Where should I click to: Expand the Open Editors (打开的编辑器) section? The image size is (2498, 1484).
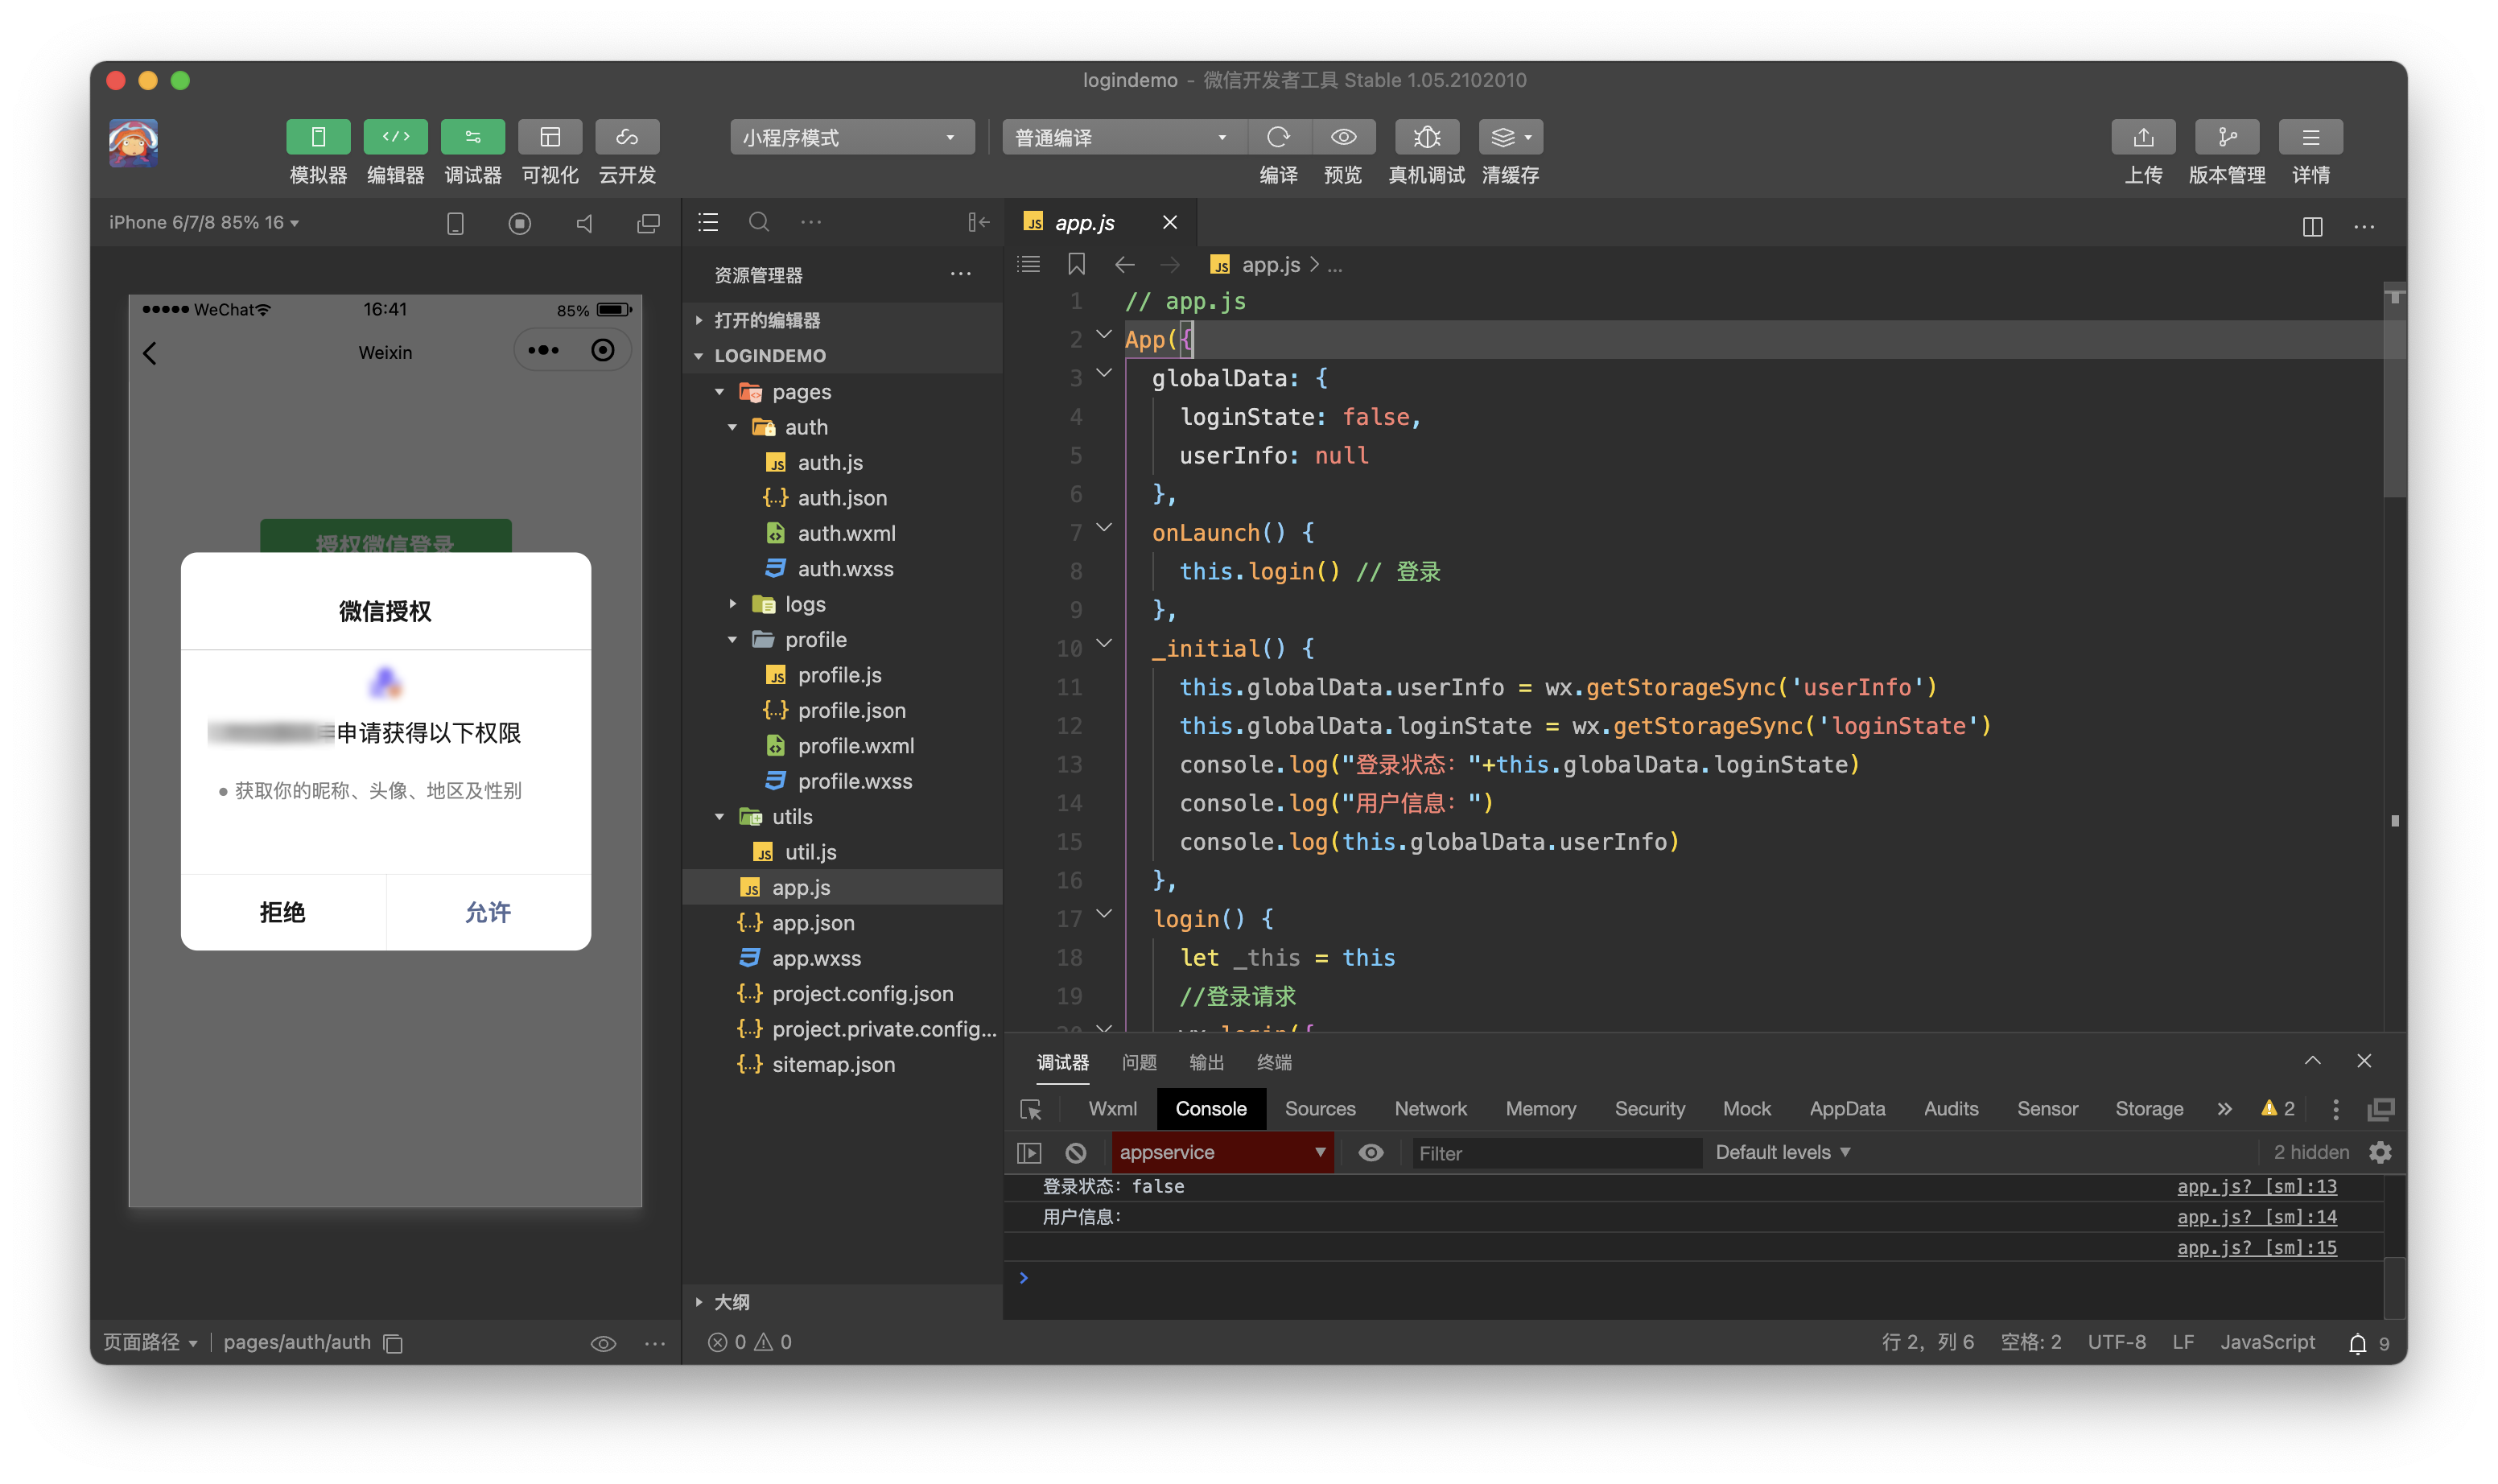coord(842,320)
